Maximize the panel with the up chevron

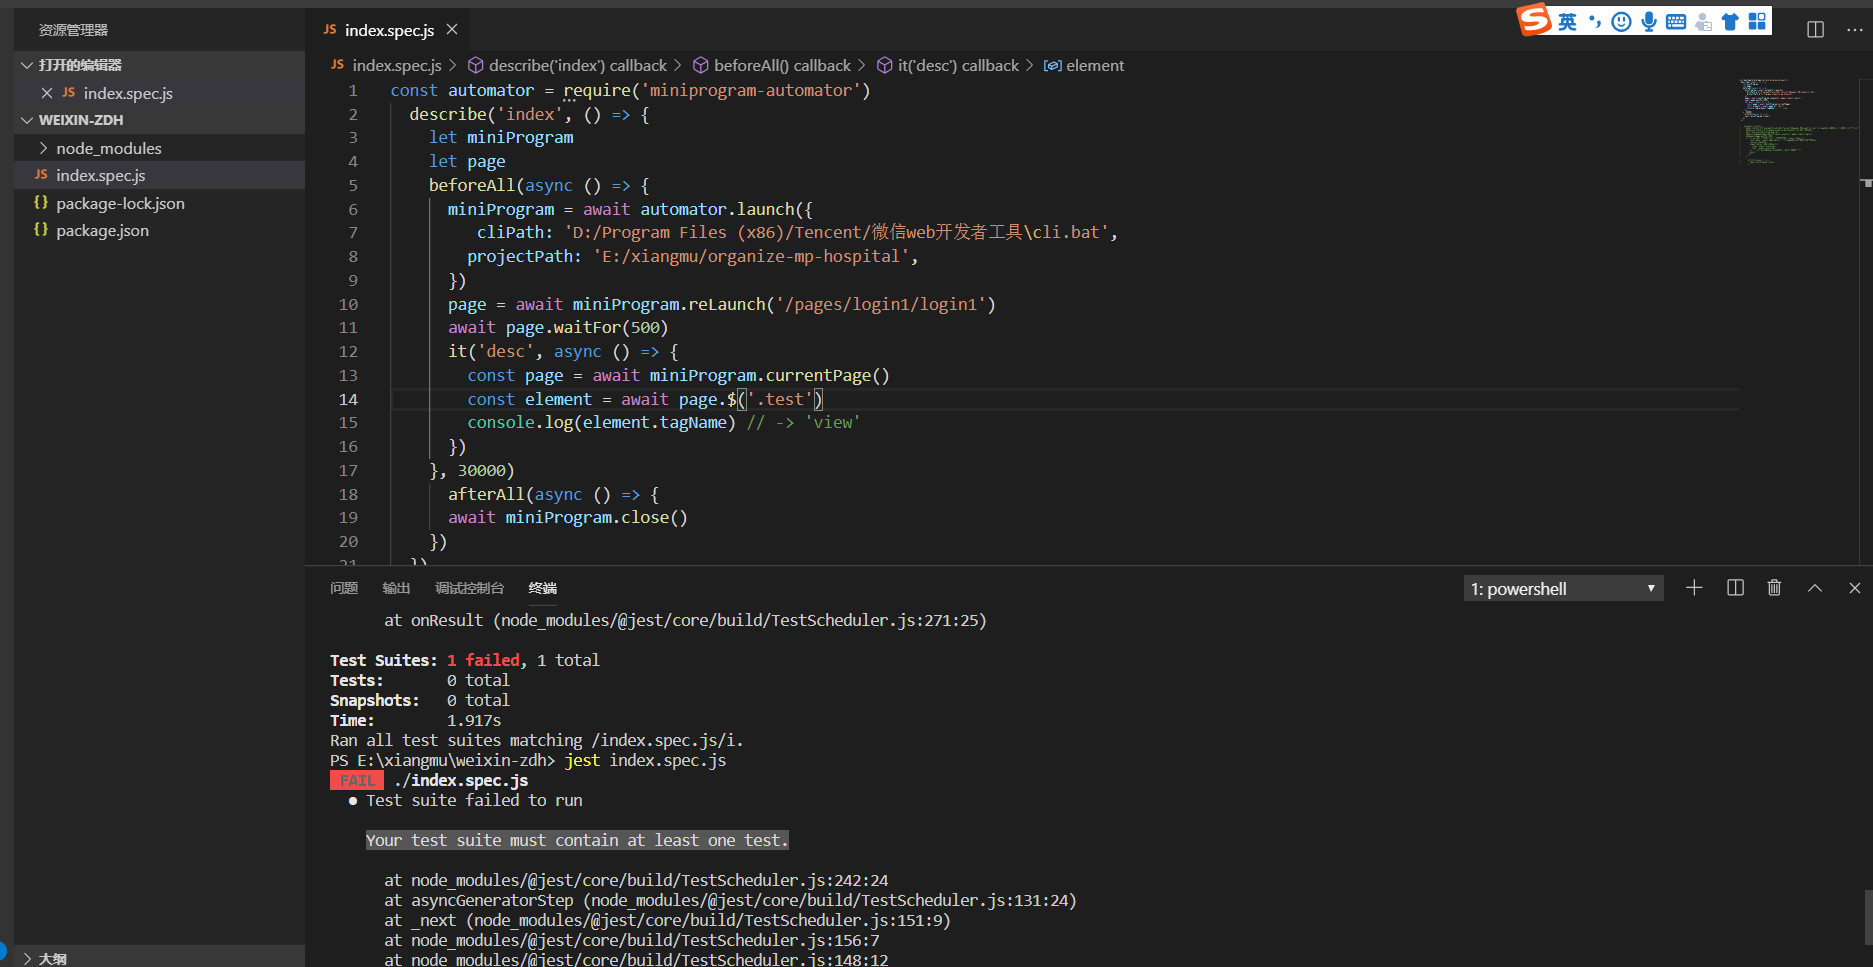click(x=1814, y=588)
